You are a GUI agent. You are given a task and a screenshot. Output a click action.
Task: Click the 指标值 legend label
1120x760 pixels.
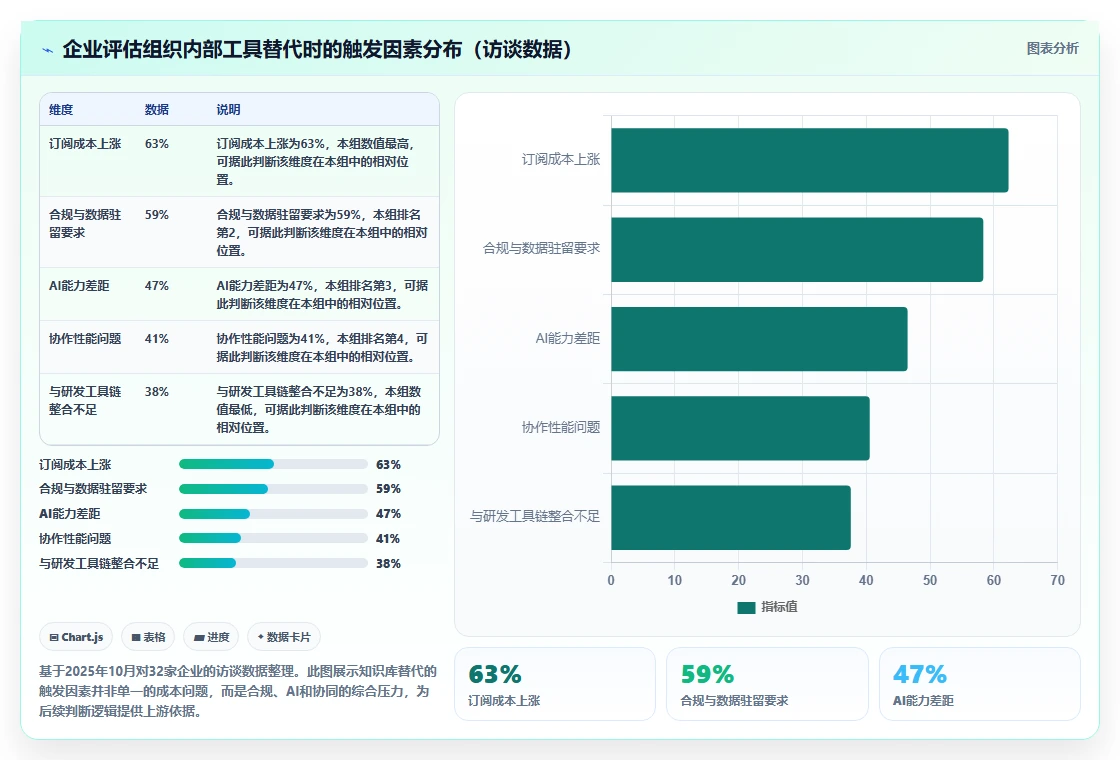(x=779, y=607)
